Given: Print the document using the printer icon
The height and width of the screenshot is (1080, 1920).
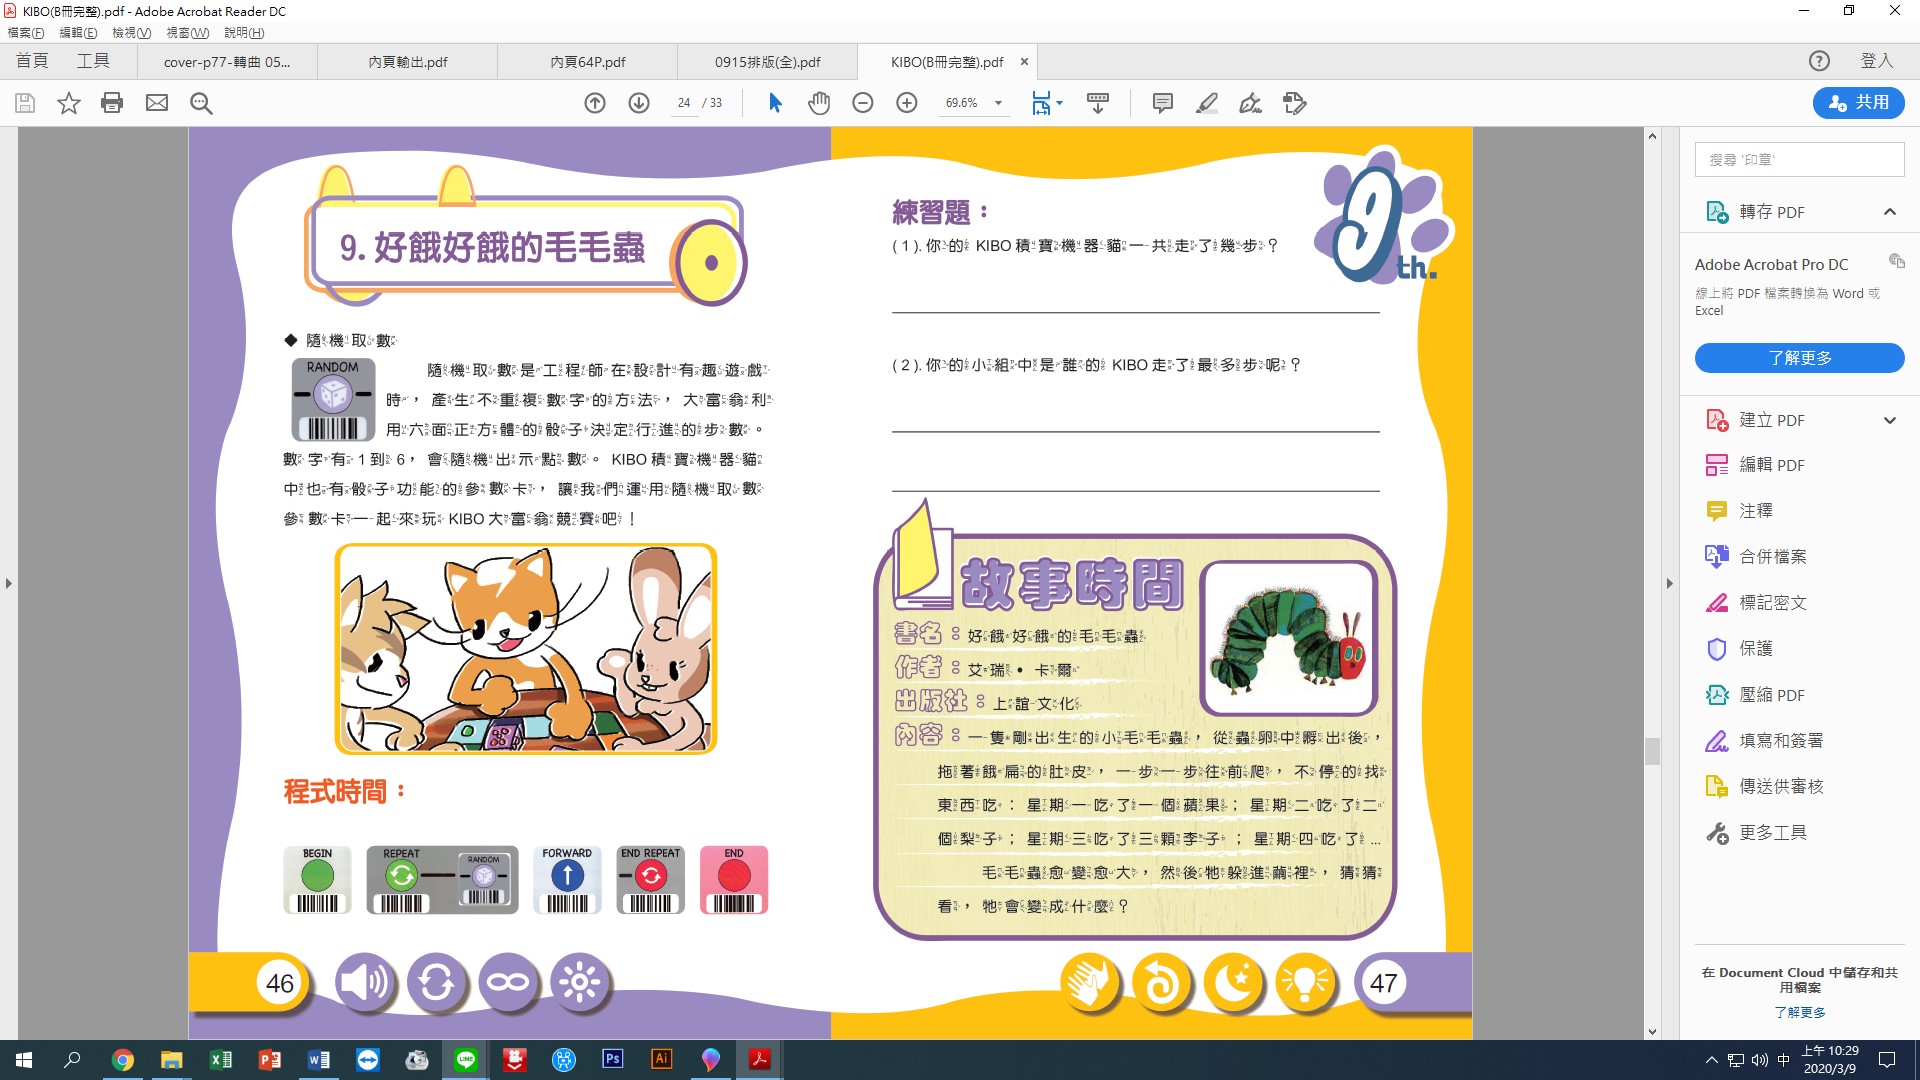Looking at the screenshot, I should pyautogui.click(x=112, y=103).
